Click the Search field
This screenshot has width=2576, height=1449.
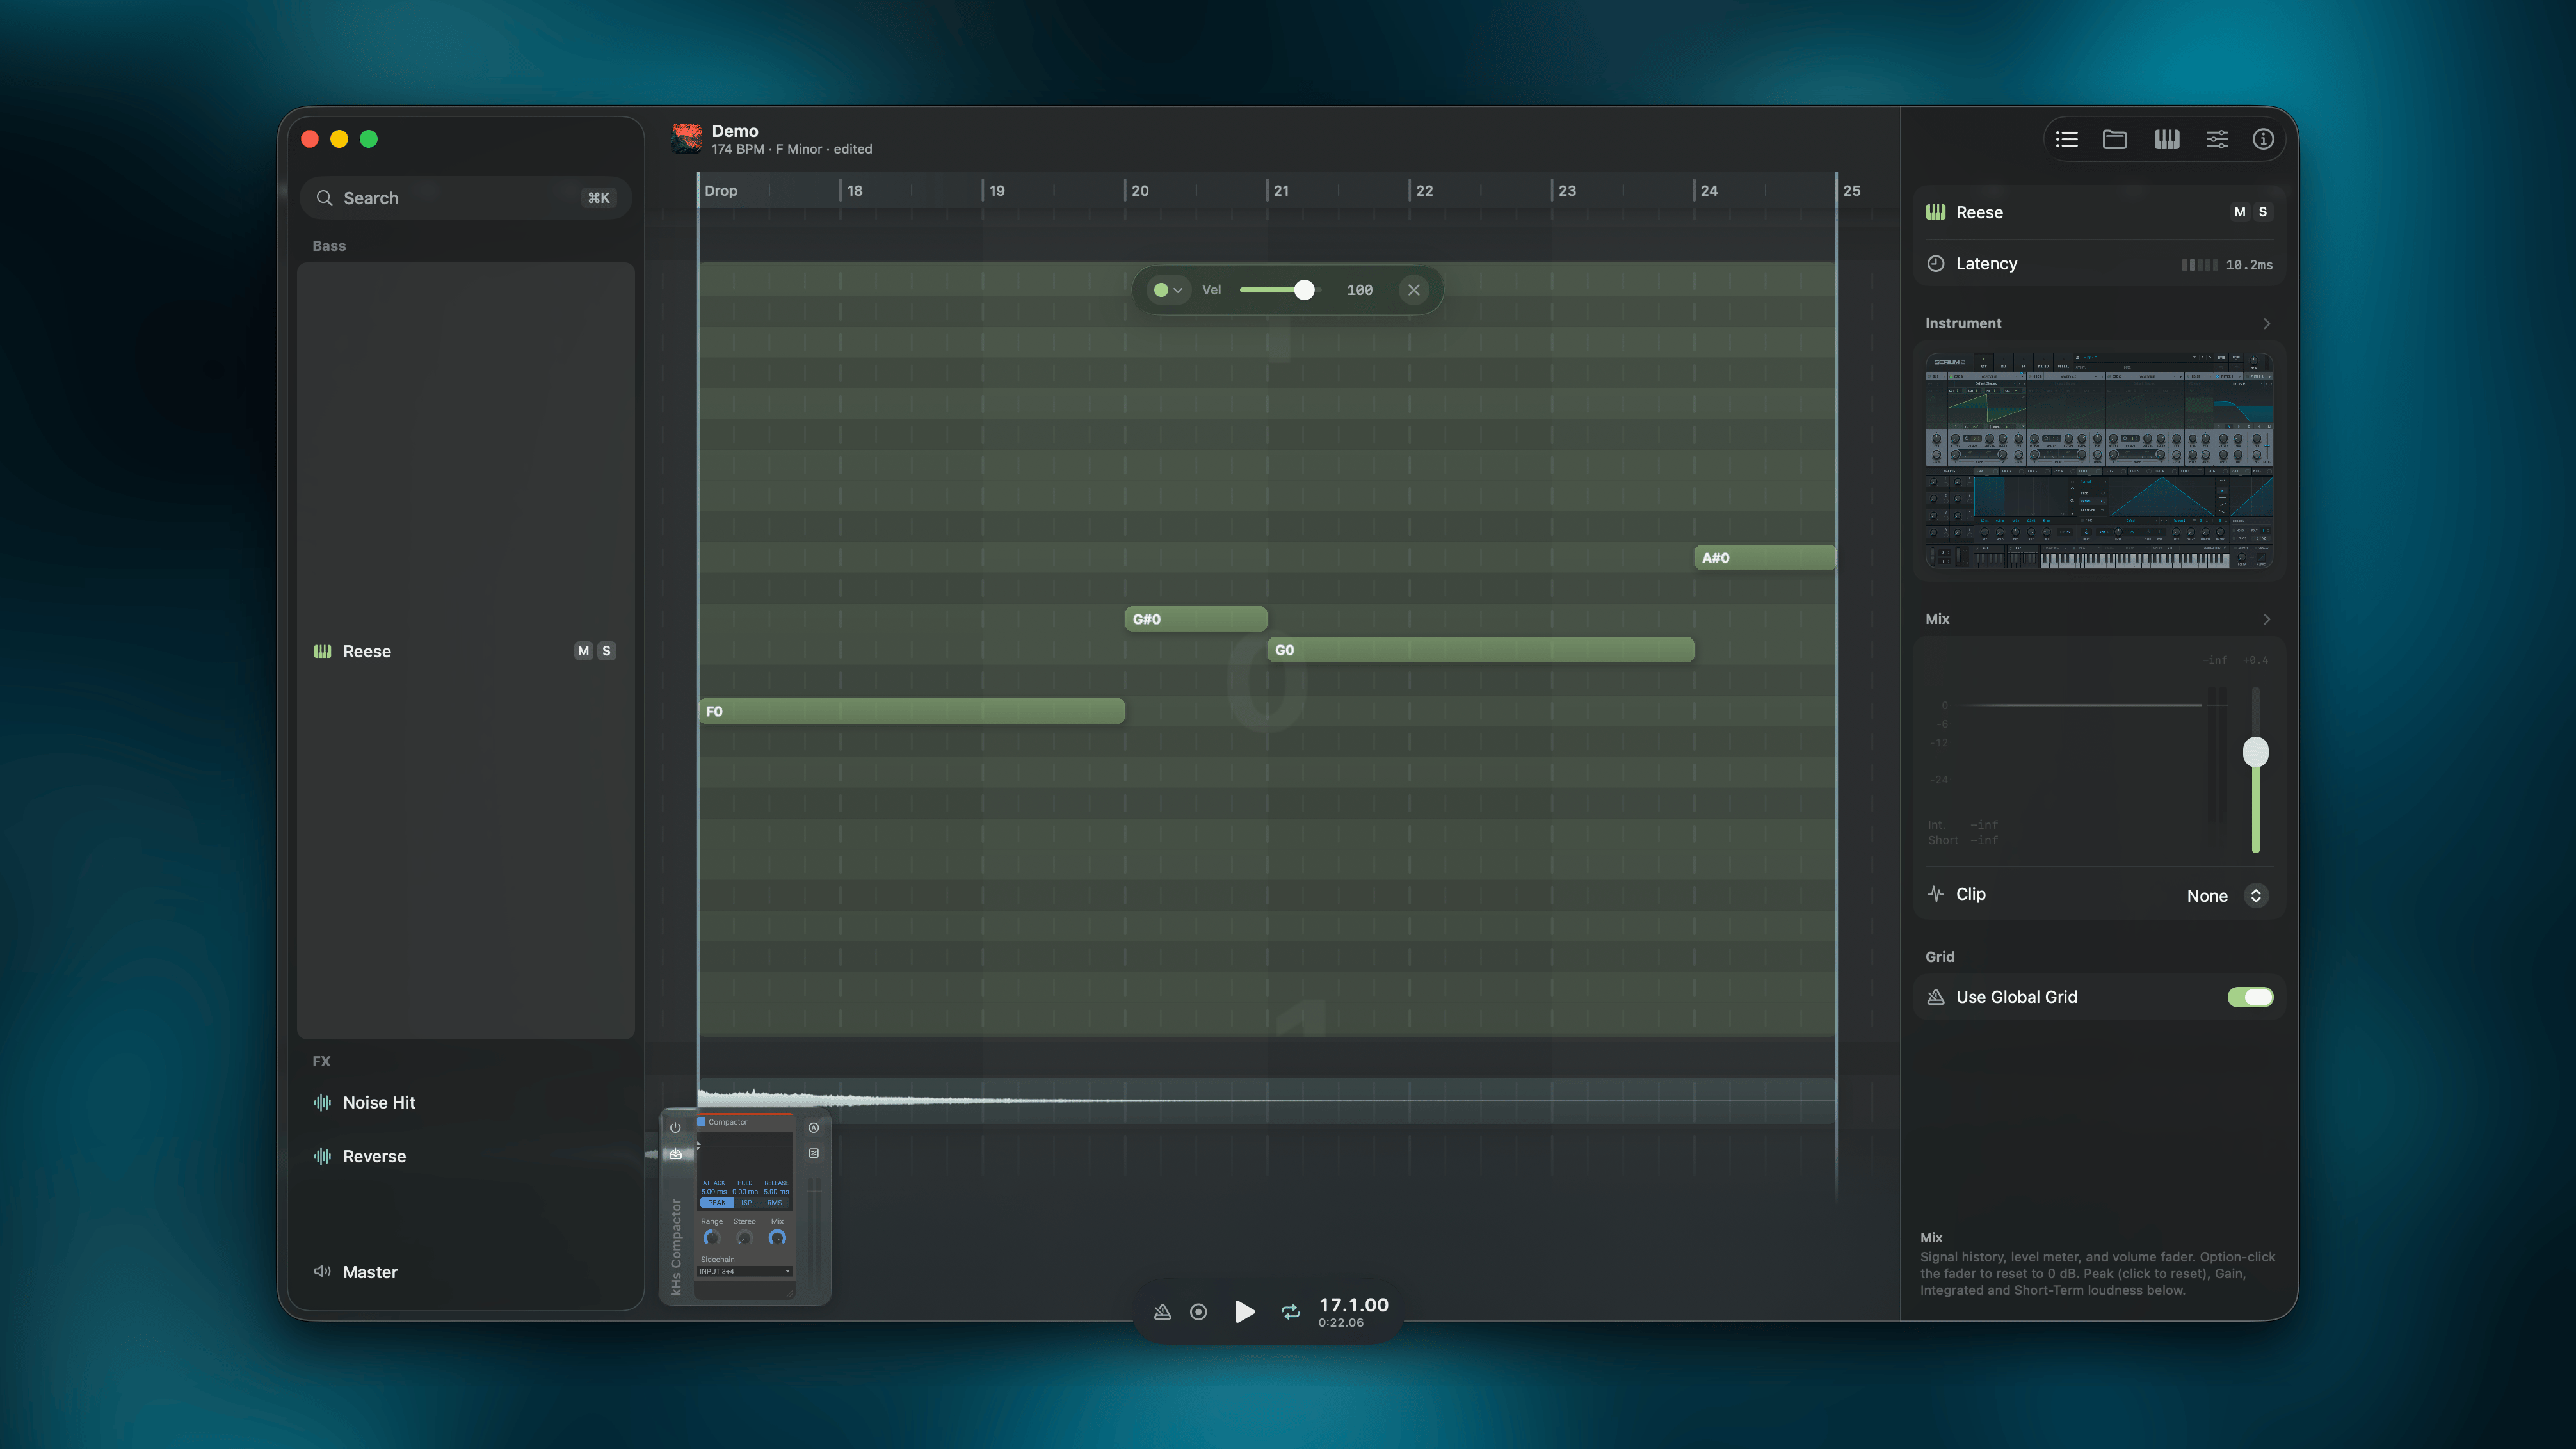click(x=465, y=198)
